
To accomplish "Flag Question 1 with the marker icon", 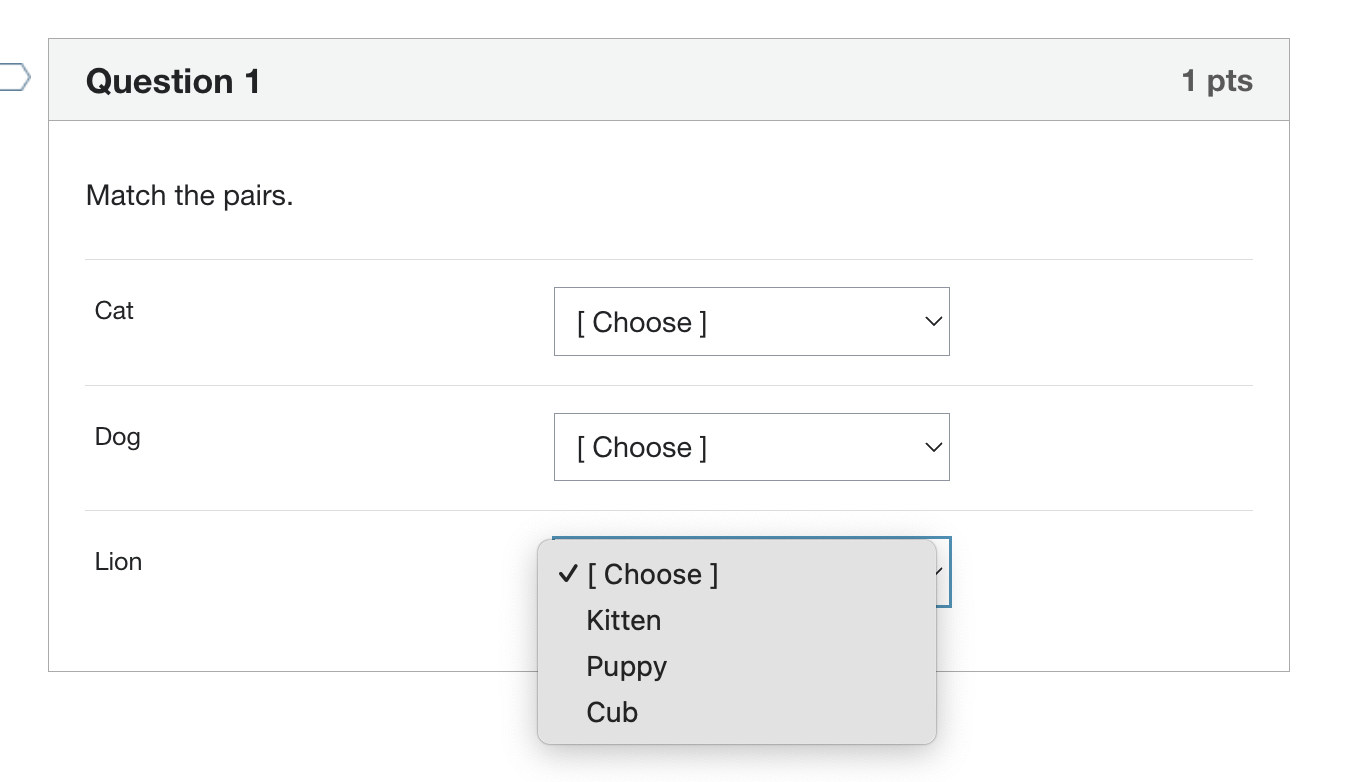I will [x=14, y=77].
